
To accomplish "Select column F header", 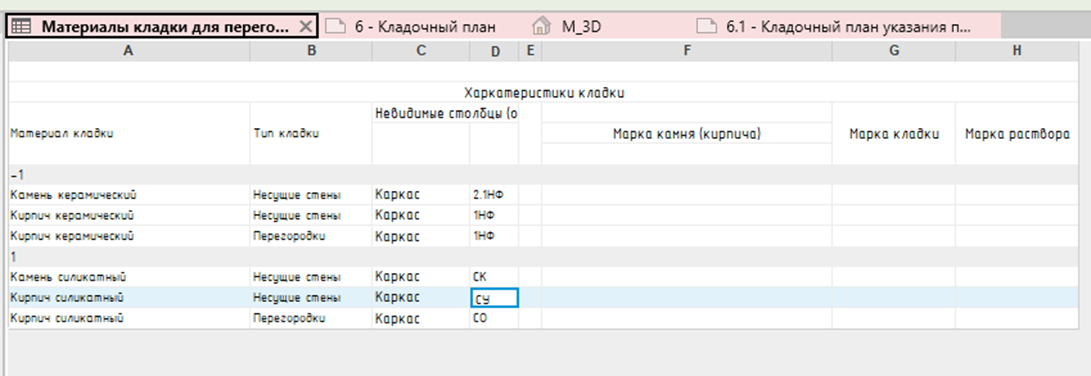I will click(687, 51).
